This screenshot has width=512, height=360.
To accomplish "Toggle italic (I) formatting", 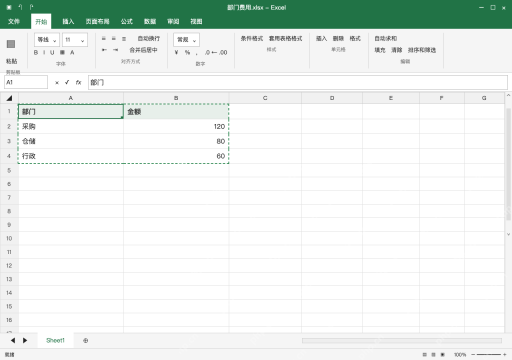I will coord(44,52).
